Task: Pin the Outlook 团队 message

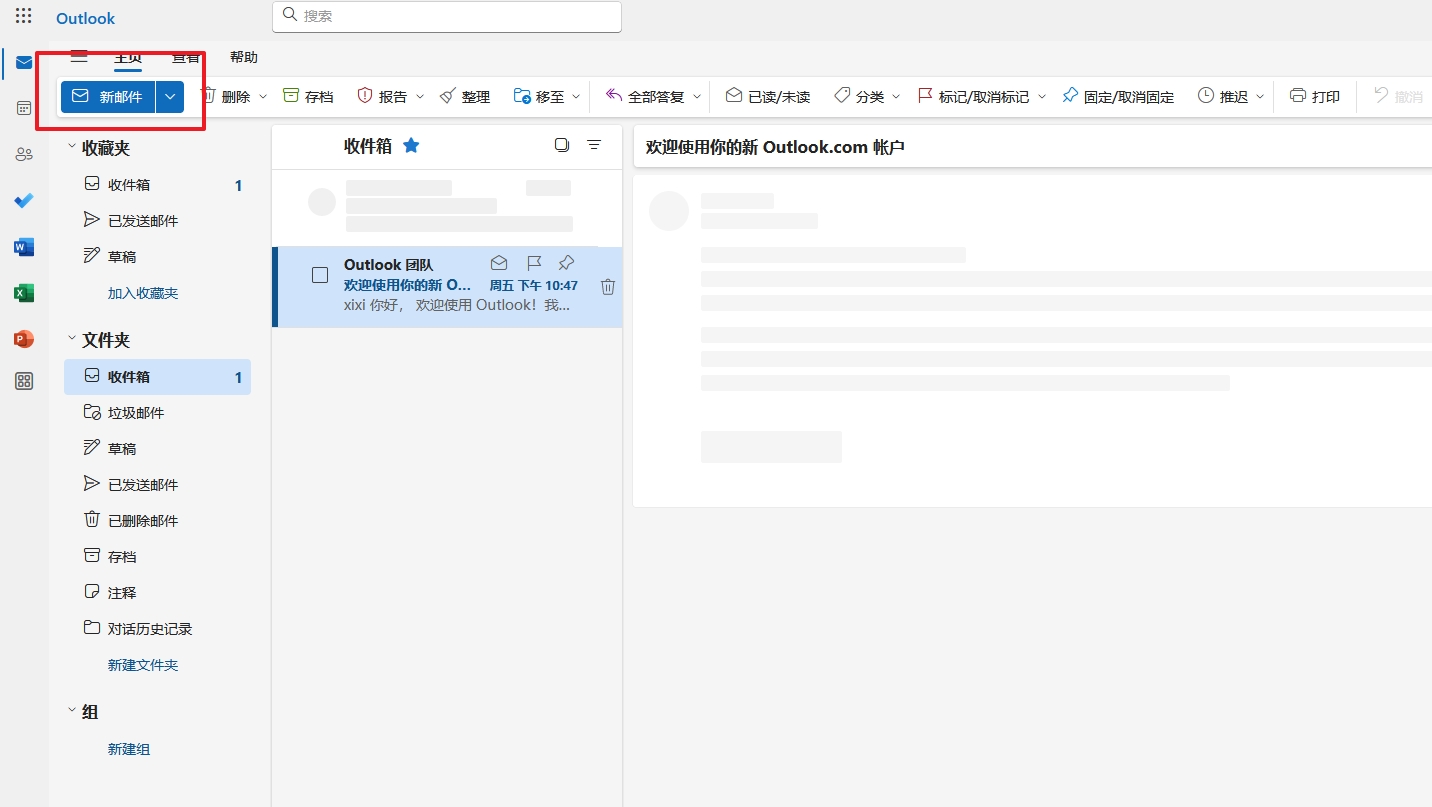Action: coord(566,263)
